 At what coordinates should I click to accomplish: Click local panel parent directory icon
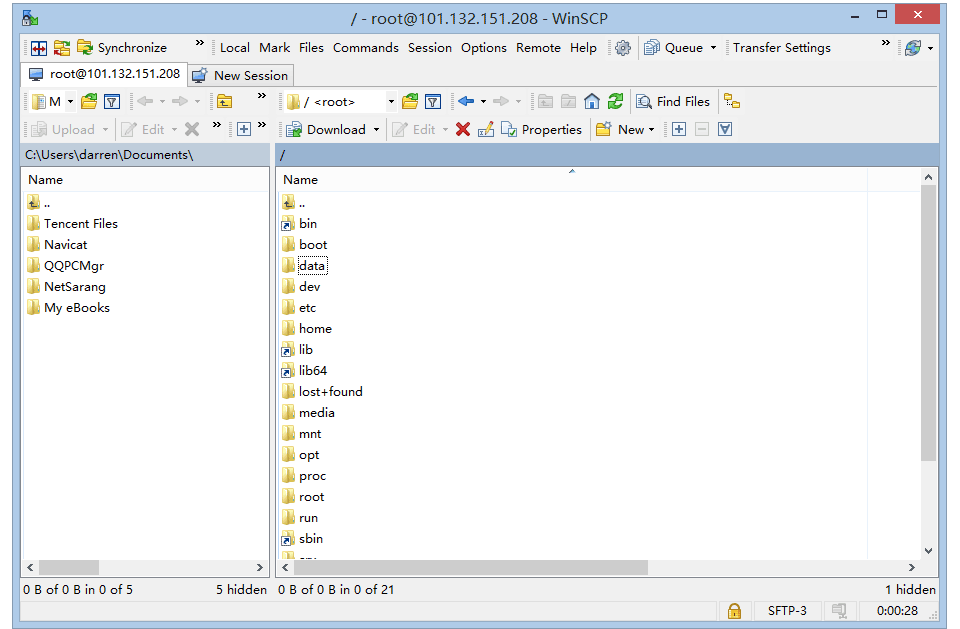coord(225,102)
